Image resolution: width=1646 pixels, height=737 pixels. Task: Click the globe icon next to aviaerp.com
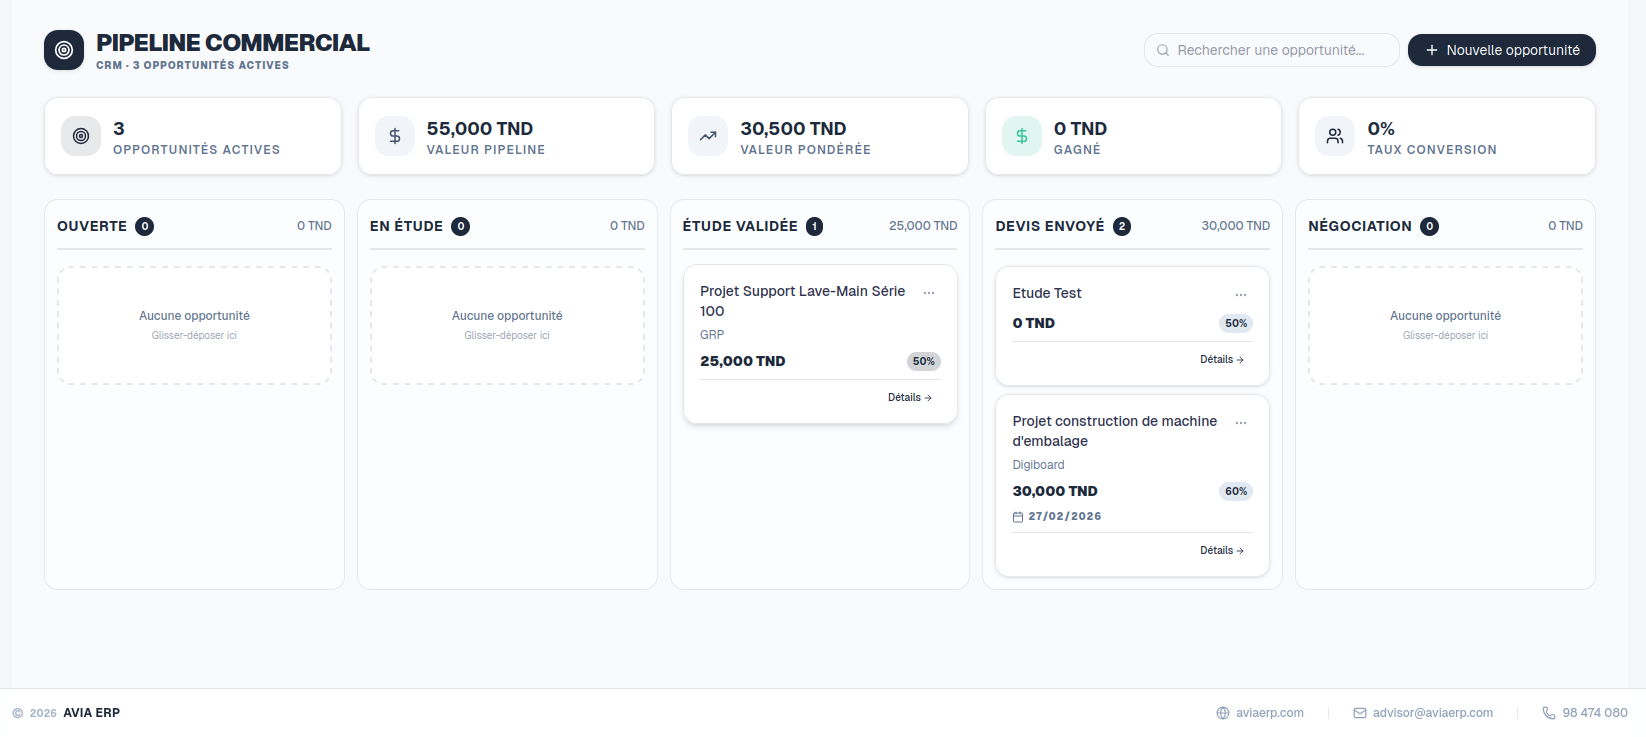point(1222,712)
